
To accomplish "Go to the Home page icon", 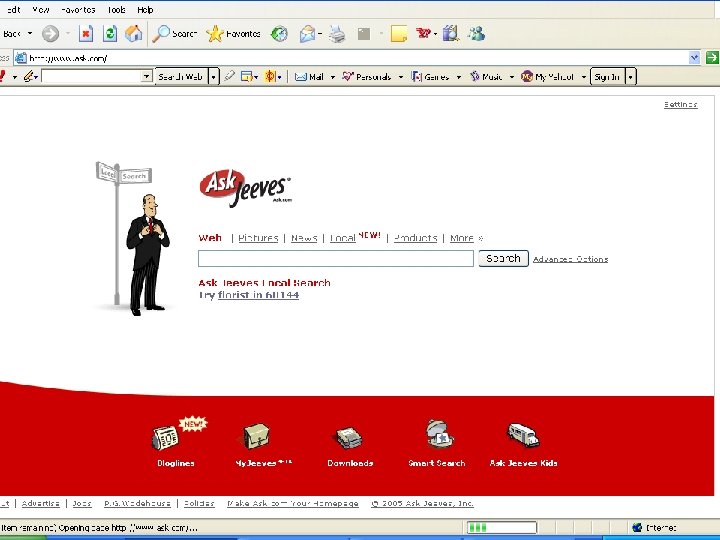I will [x=134, y=34].
